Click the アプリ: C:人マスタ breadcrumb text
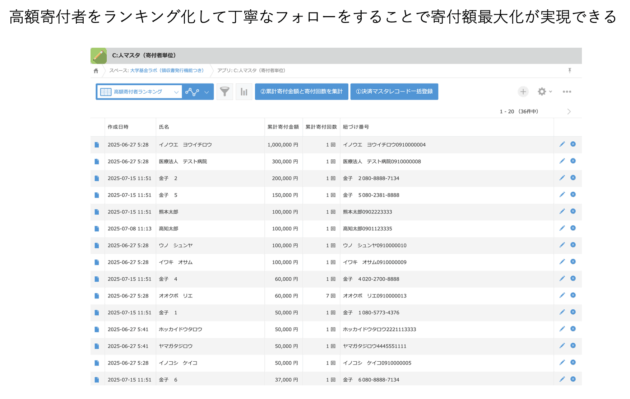 pos(251,70)
